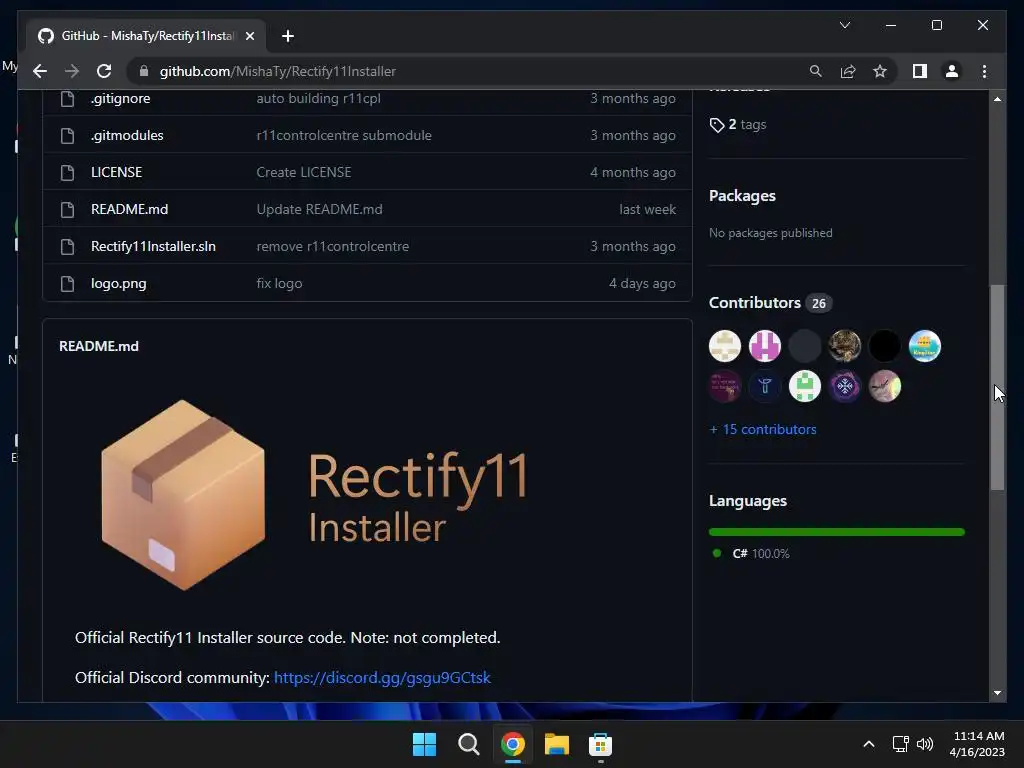Image resolution: width=1024 pixels, height=768 pixels.
Task: Click the Rectify11 Installer logo image
Action: (x=313, y=495)
